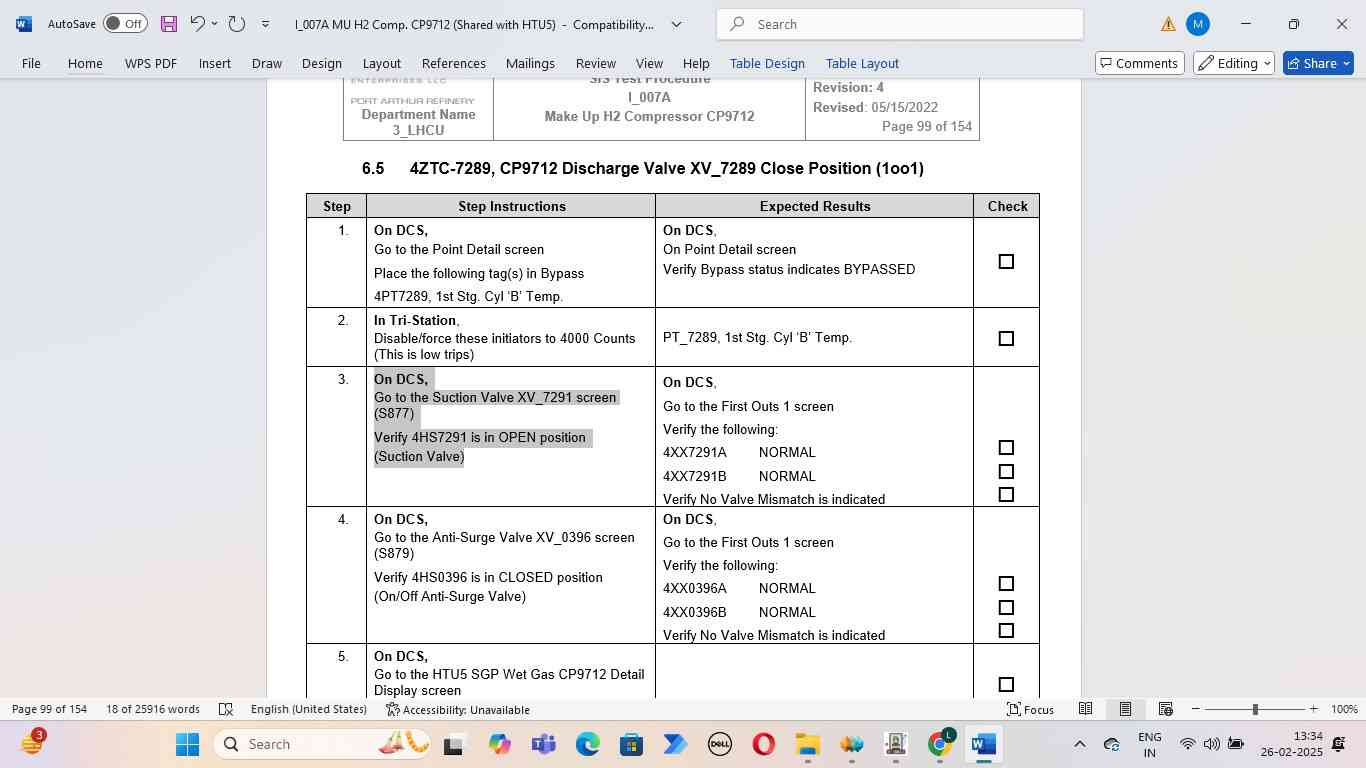
Task: Open Microsoft Teams from taskbar
Action: pyautogui.click(x=543, y=744)
